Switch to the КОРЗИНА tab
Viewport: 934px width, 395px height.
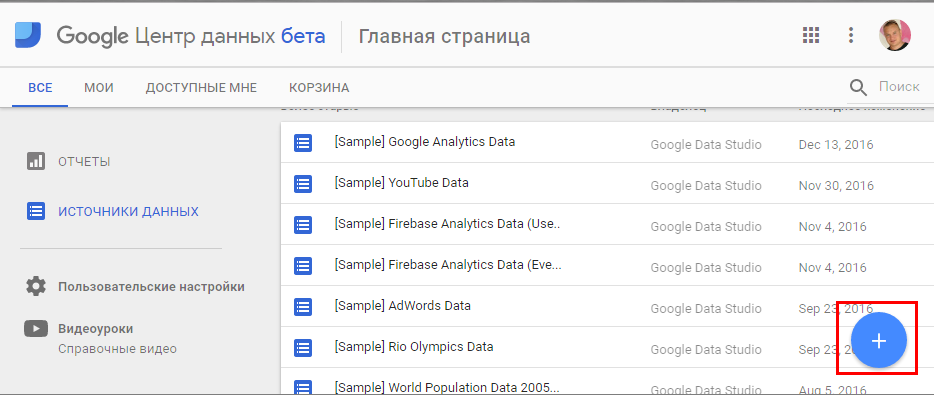click(319, 88)
